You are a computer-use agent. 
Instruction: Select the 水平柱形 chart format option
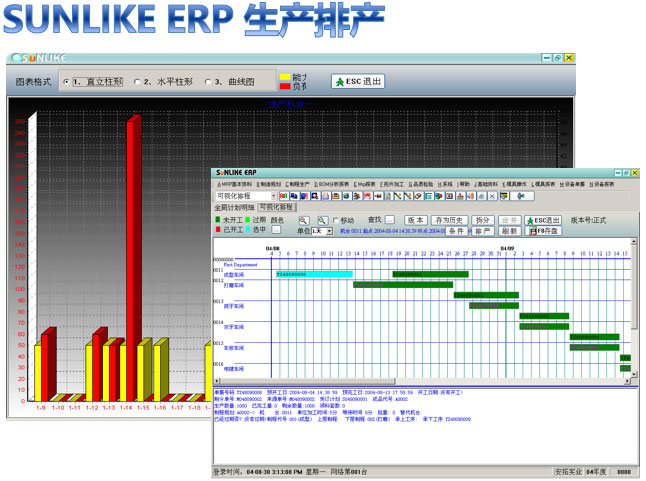pyautogui.click(x=134, y=81)
